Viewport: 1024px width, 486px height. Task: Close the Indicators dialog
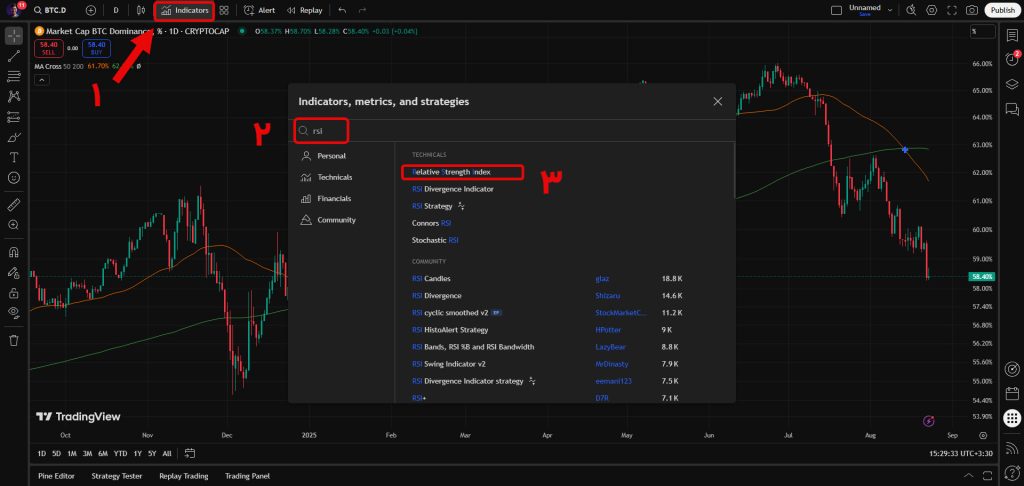718,101
